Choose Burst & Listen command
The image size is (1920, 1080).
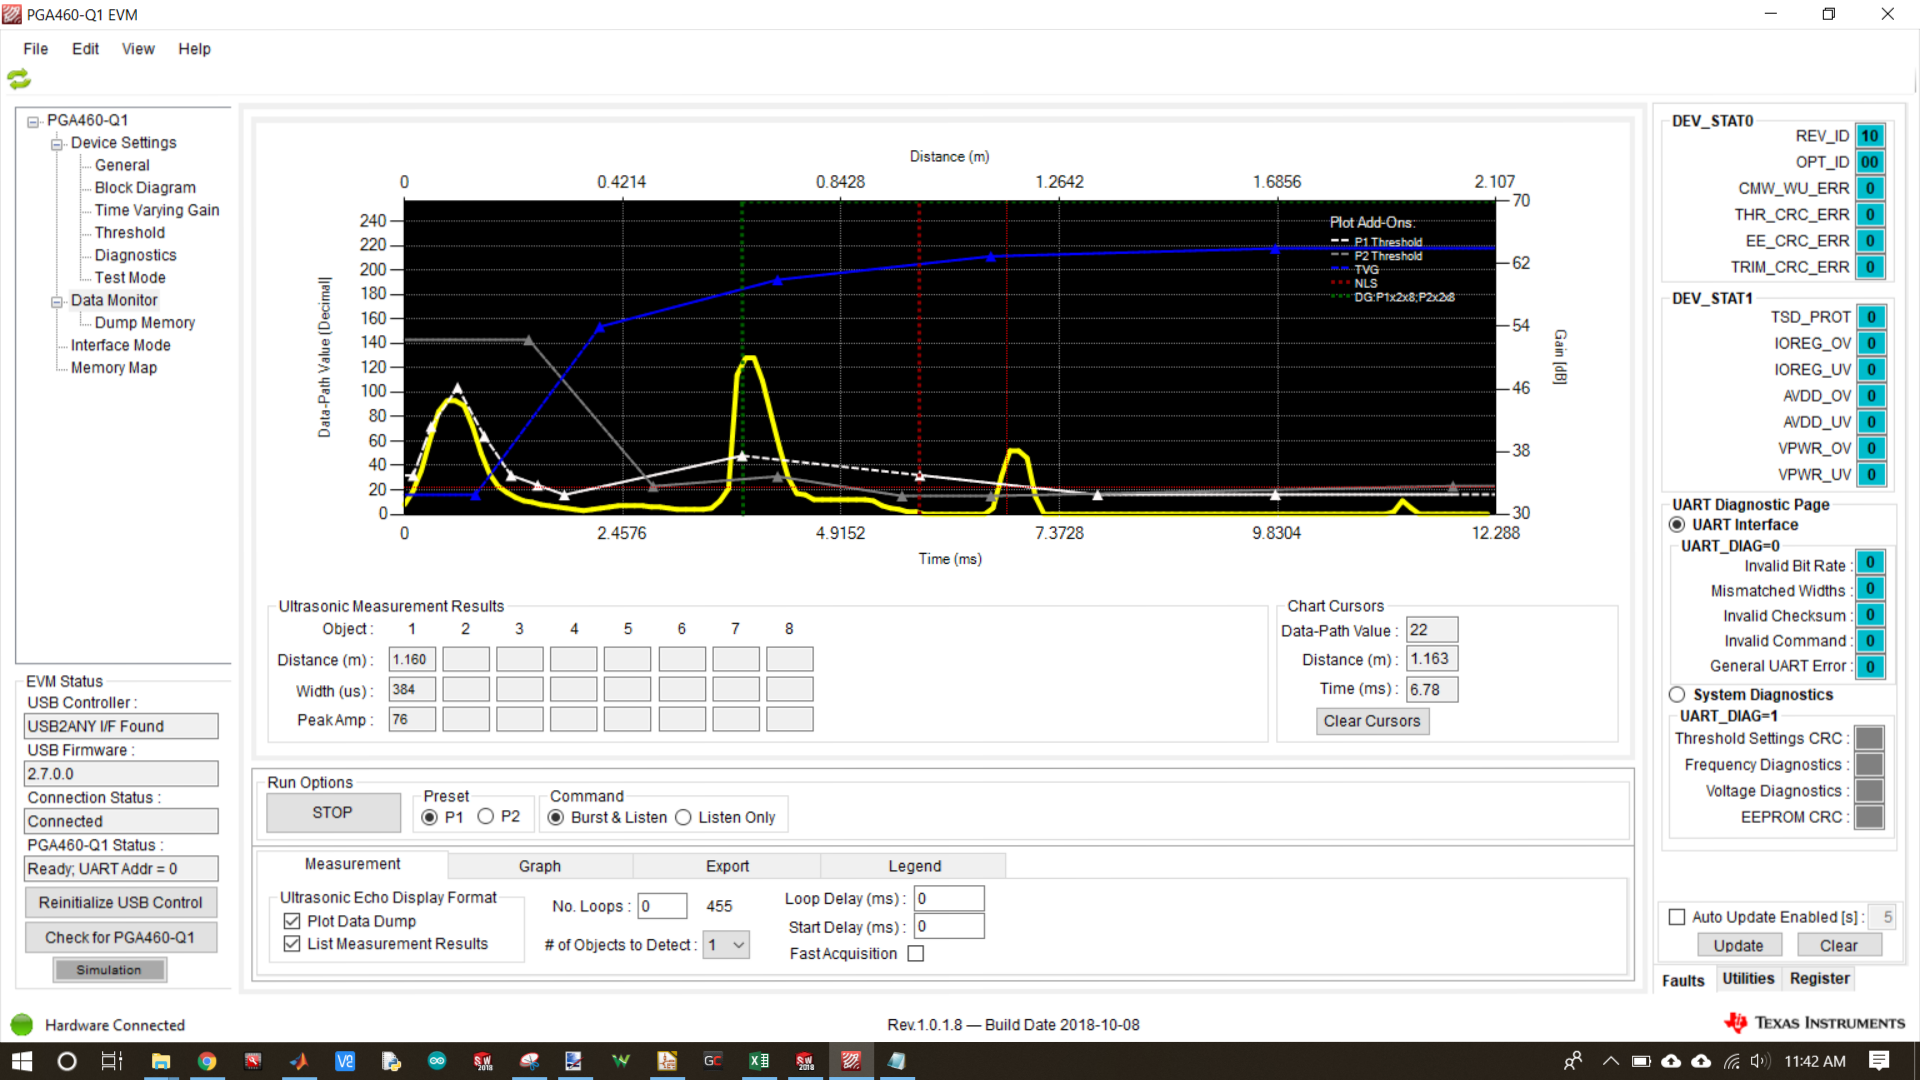point(556,817)
